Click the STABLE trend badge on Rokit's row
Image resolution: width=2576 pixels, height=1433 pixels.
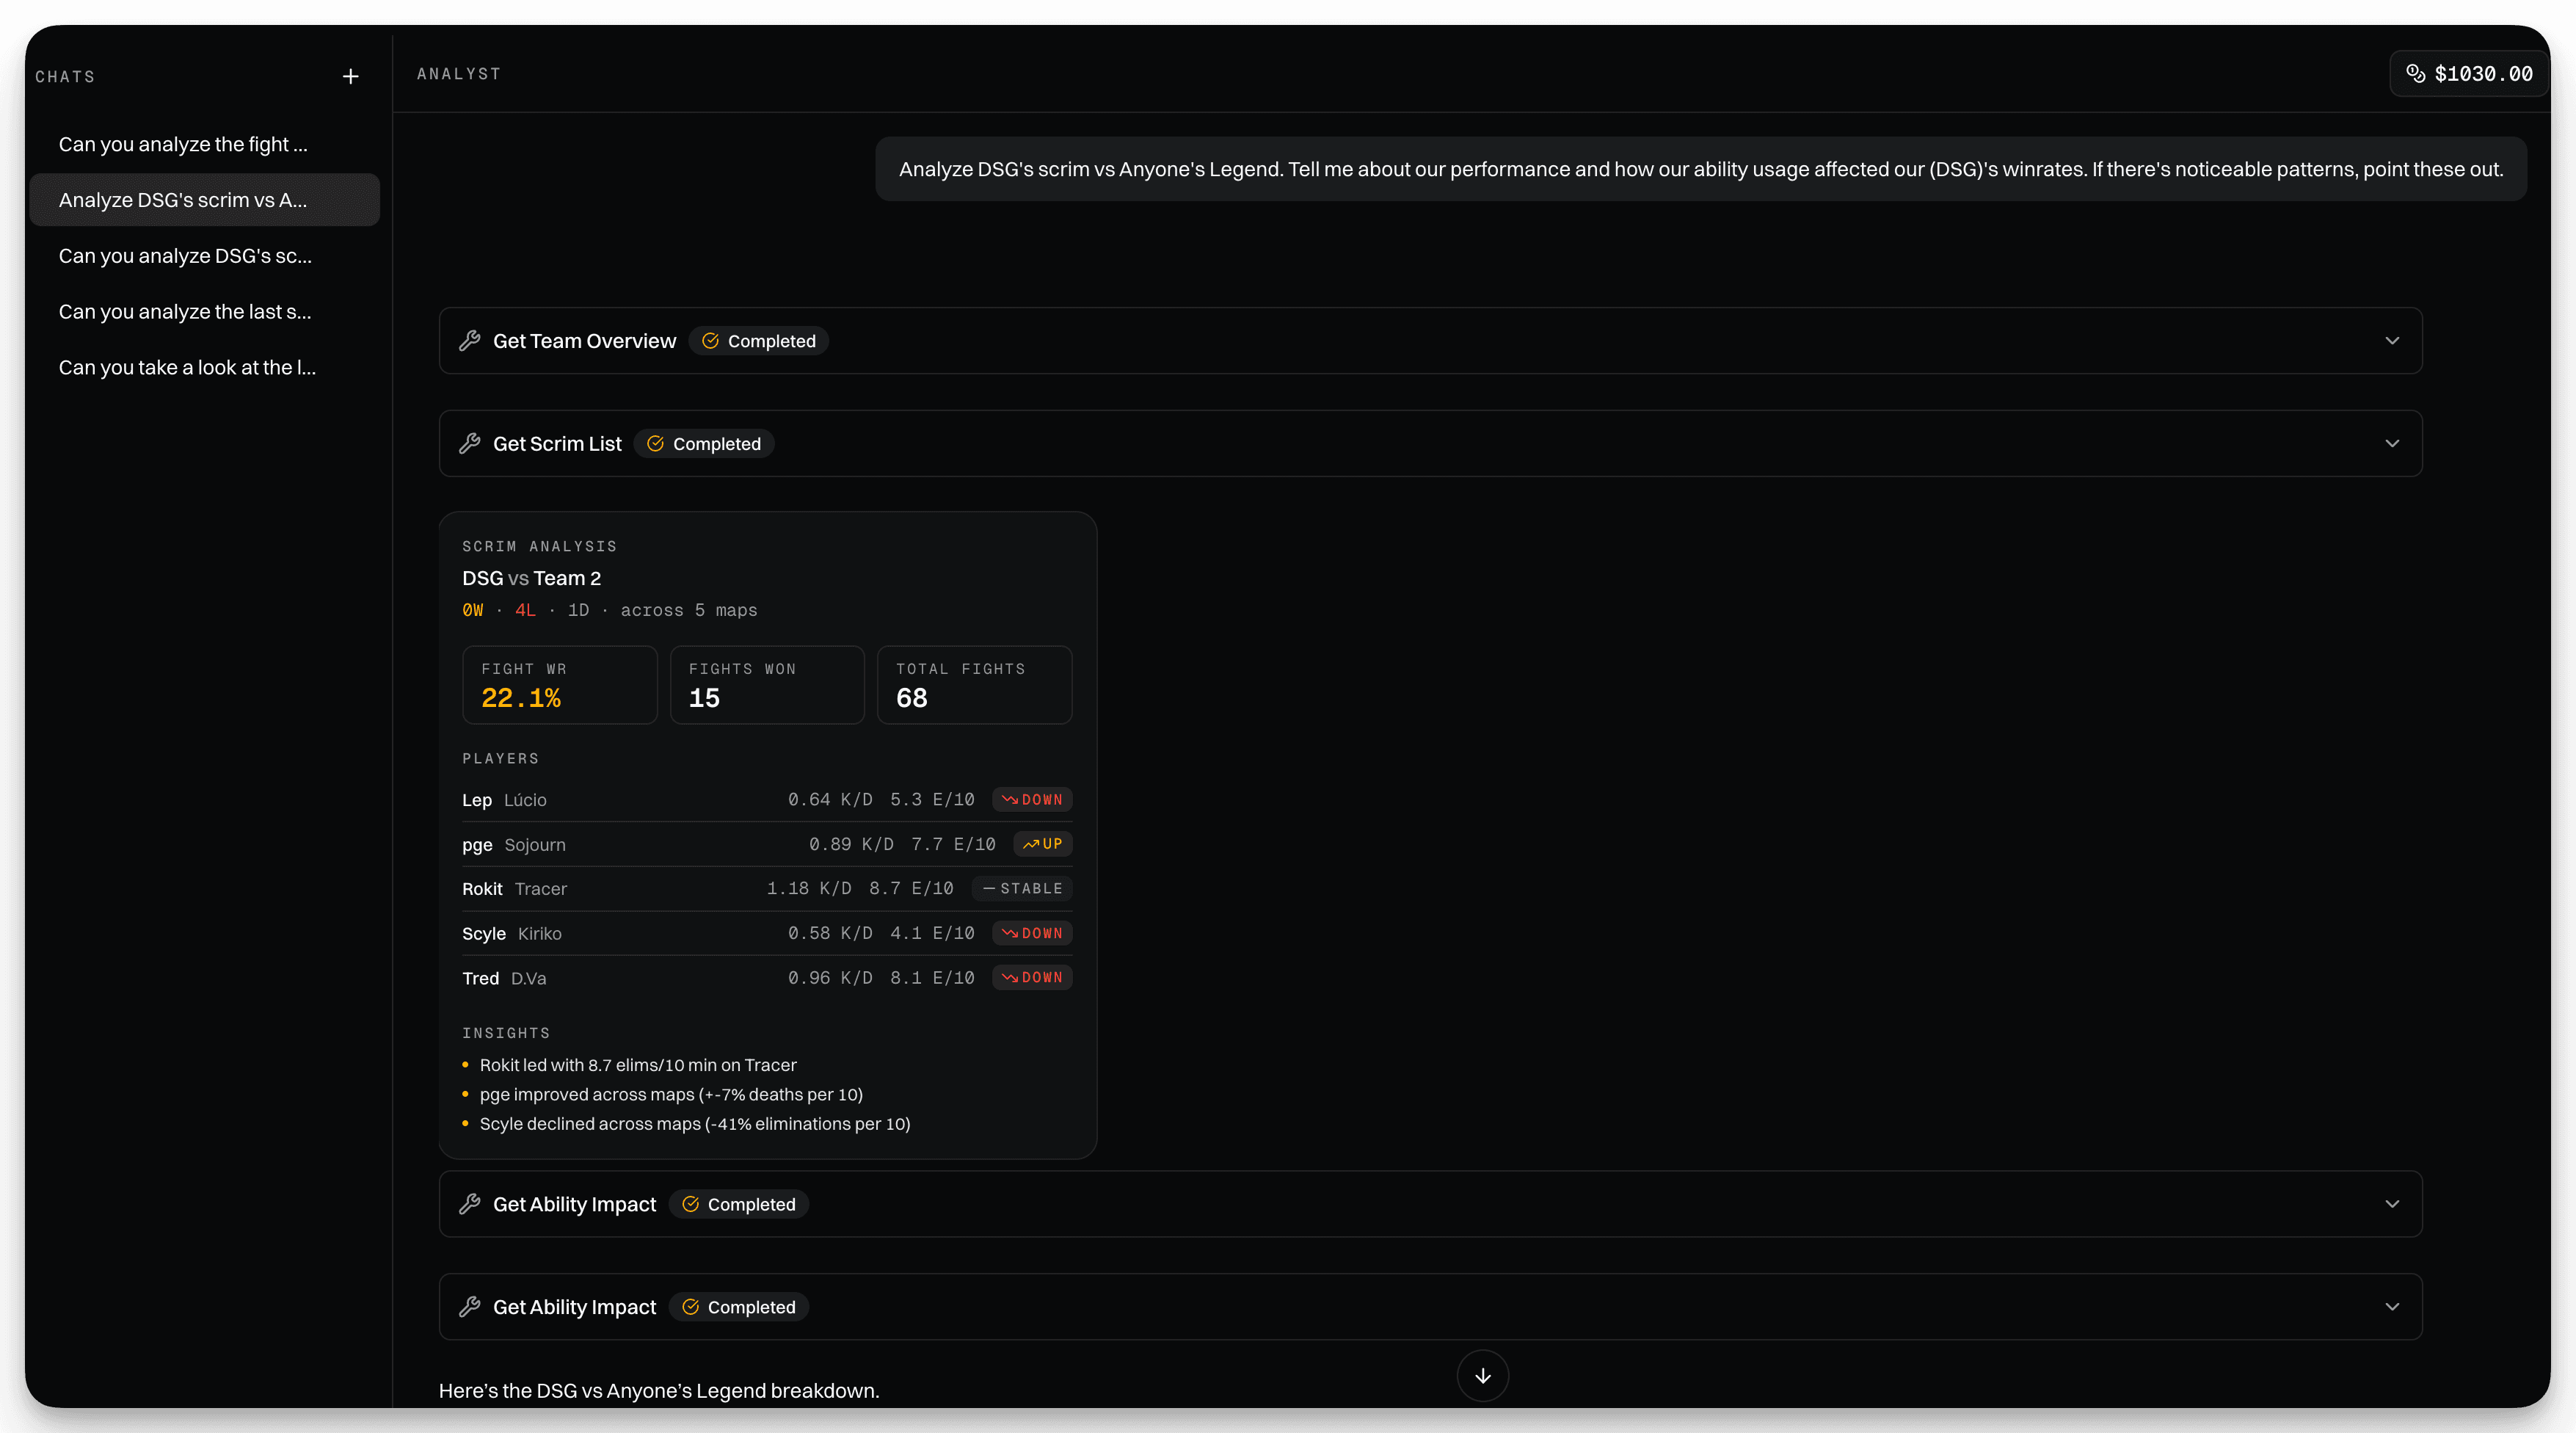point(1022,888)
